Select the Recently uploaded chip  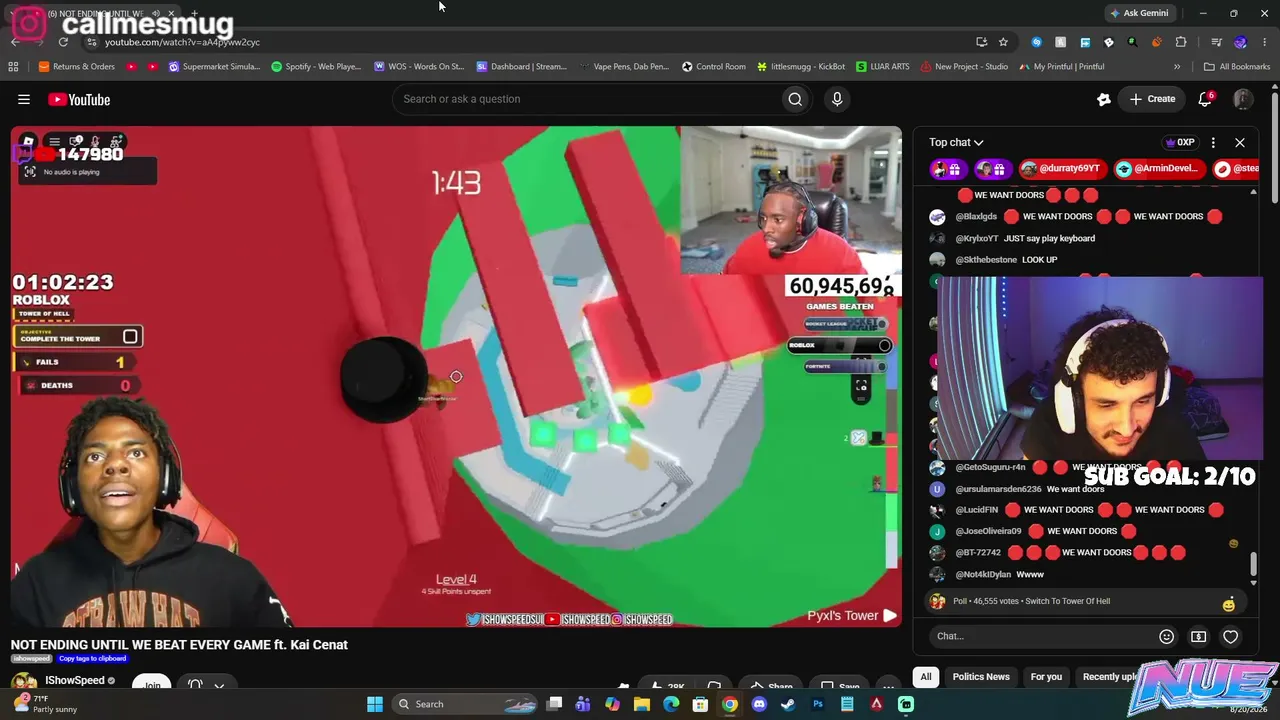click(x=1110, y=677)
